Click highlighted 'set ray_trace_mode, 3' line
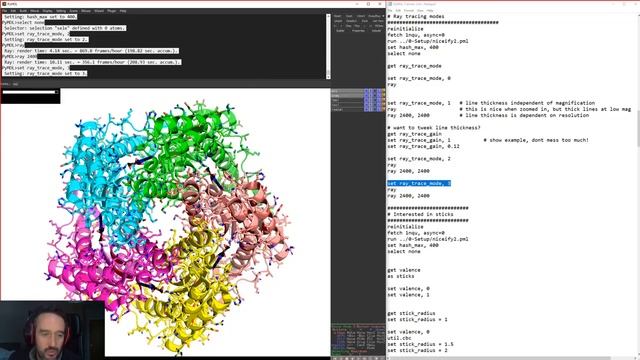Viewport: 640px width, 360px height. pos(419,183)
